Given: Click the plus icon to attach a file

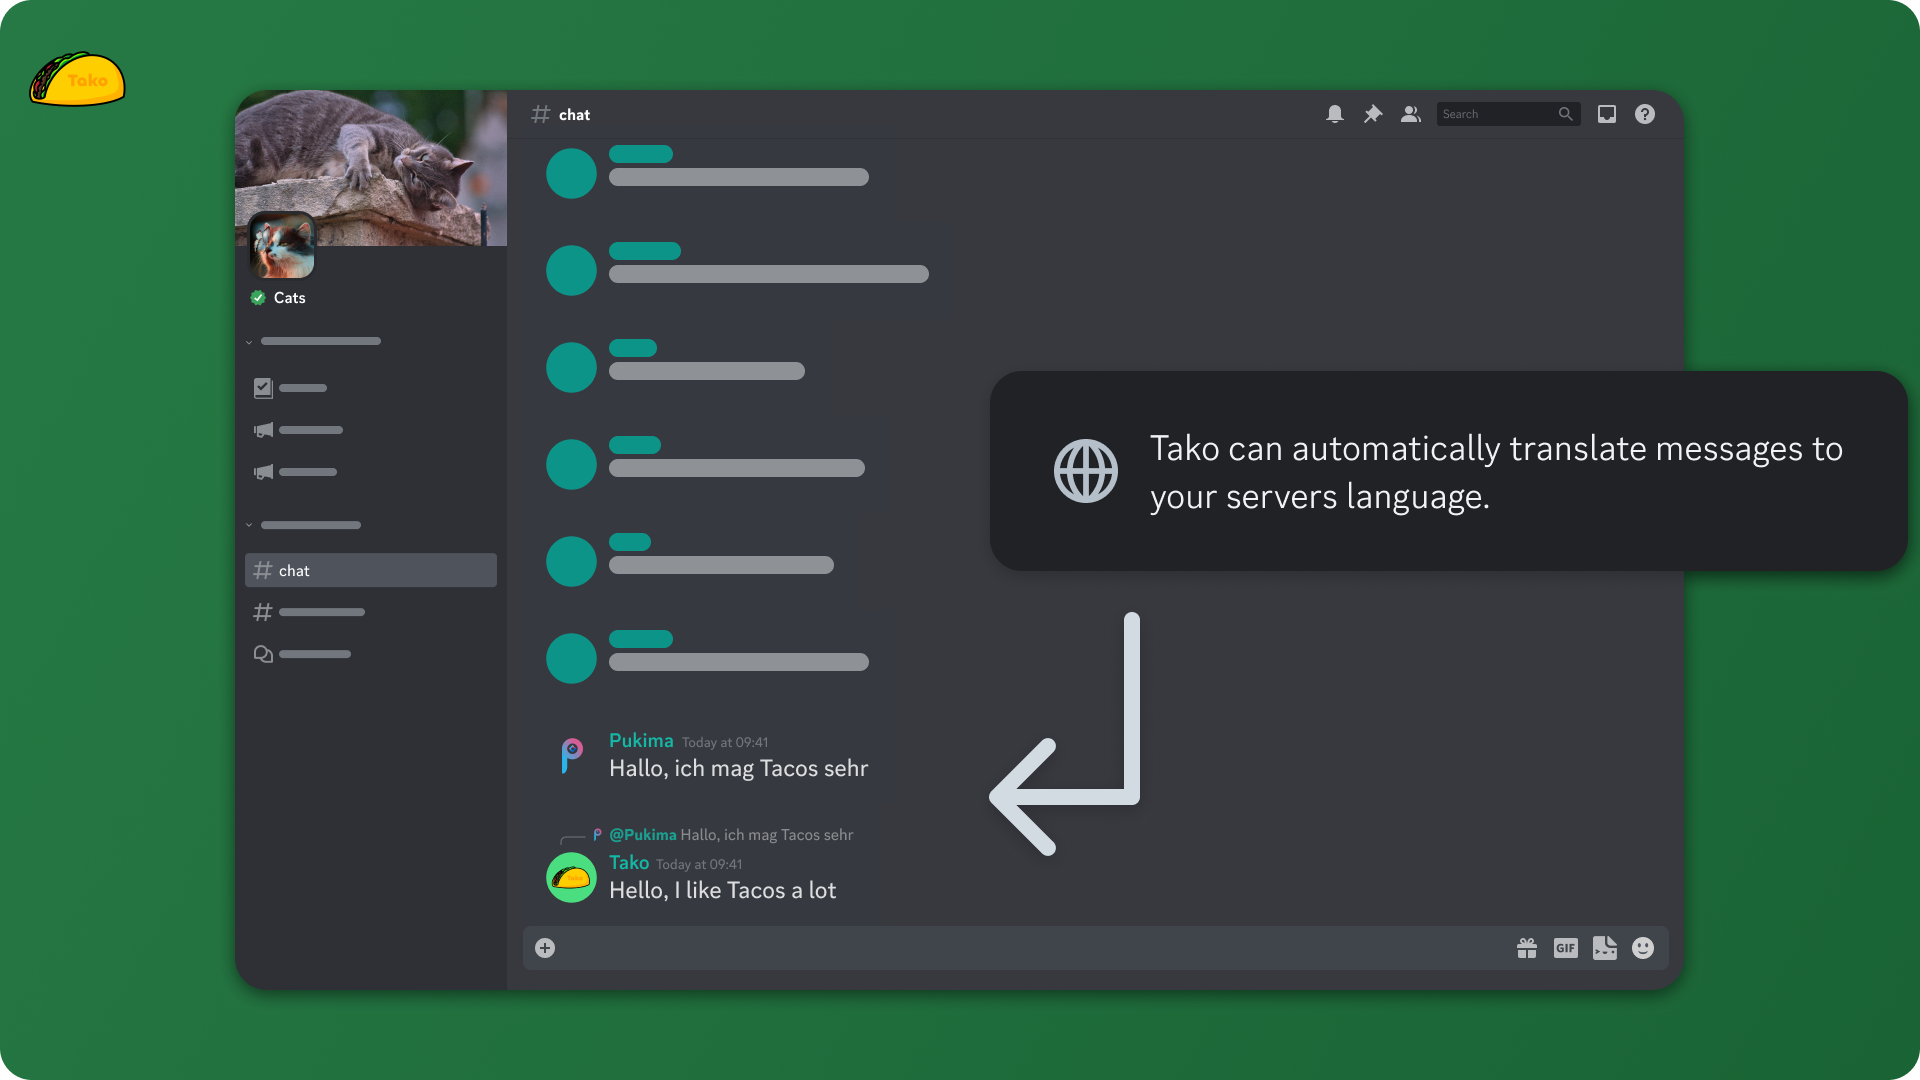Looking at the screenshot, I should 544,947.
